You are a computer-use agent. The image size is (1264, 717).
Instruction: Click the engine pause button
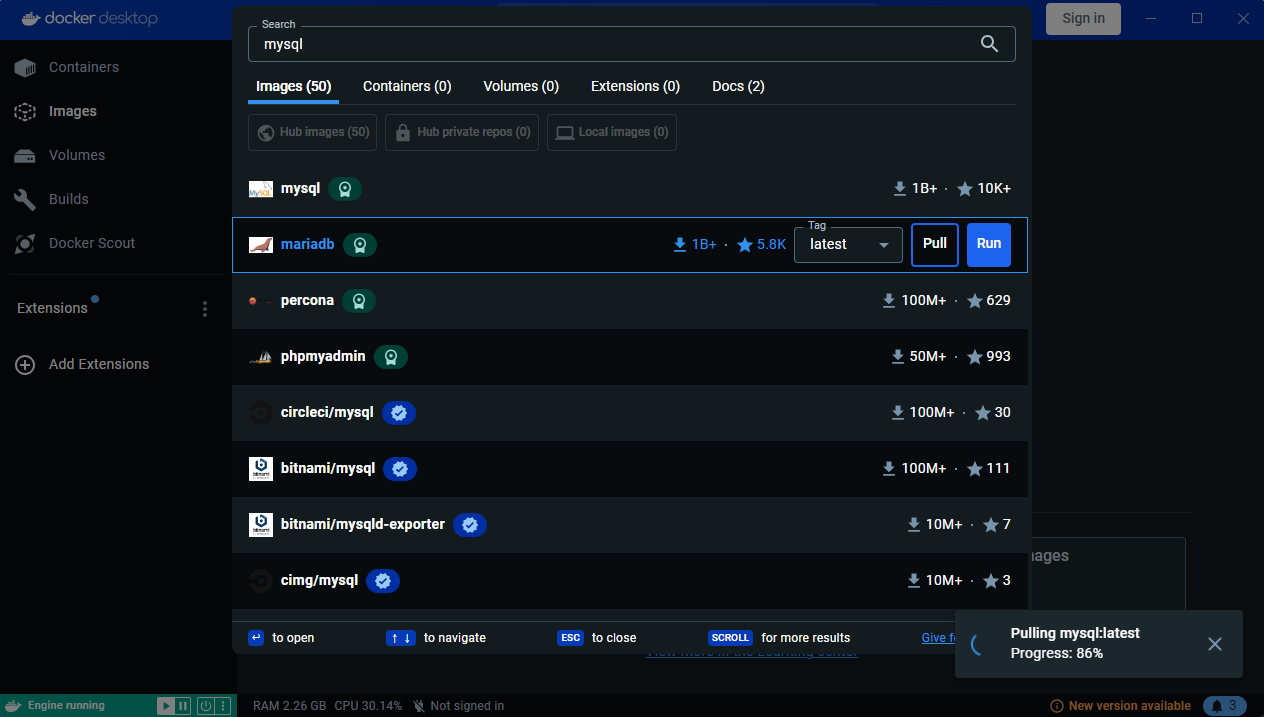click(183, 706)
